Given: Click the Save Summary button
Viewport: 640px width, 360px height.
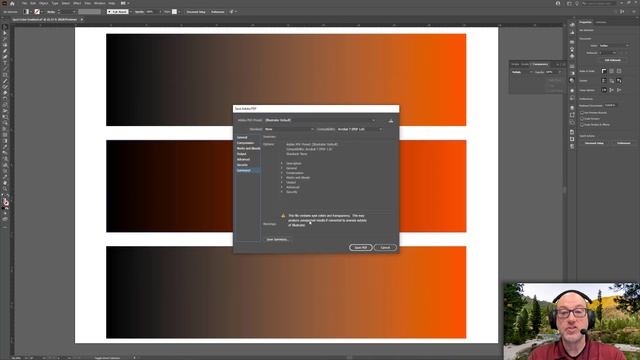Looking at the screenshot, I should 278,240.
